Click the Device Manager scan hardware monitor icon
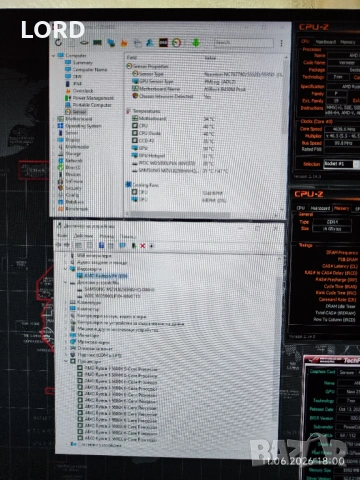Image resolution: width=360 pixels, height=480 pixels. tap(123, 246)
